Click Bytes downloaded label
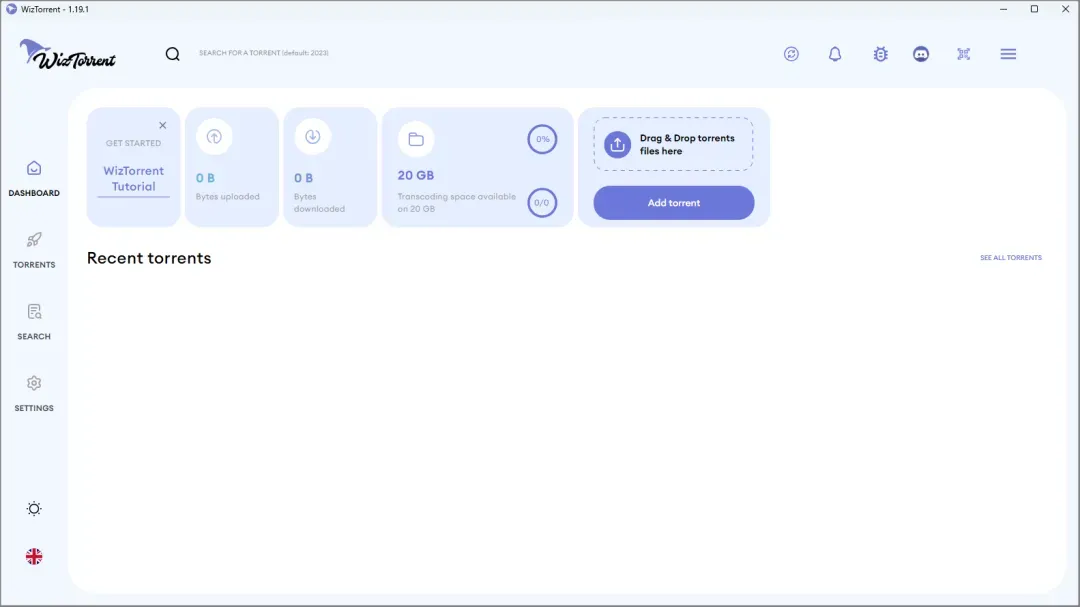 319,203
